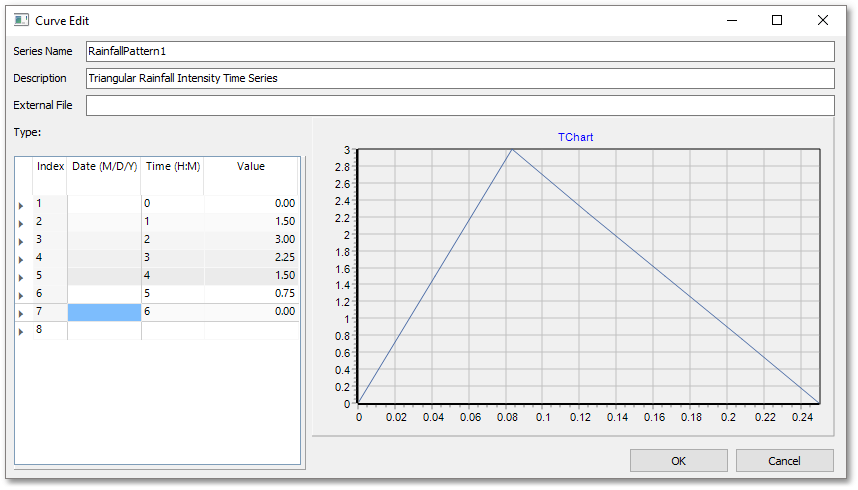Click the Time cell showing 5
This screenshot has height=490, width=858.
(173, 293)
